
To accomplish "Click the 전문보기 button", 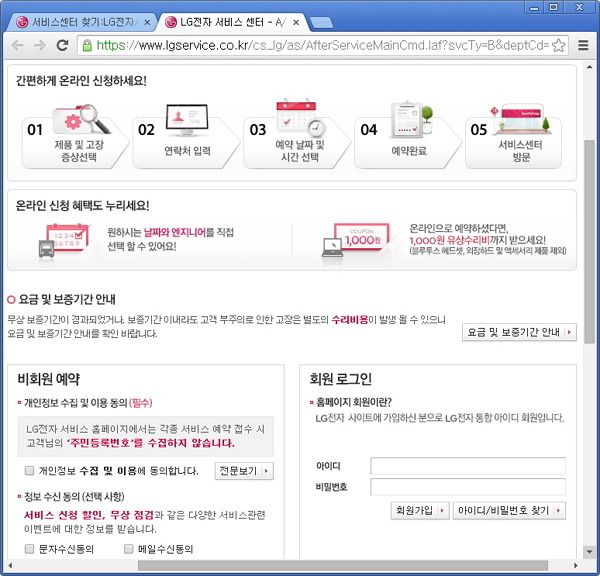I will coord(244,471).
